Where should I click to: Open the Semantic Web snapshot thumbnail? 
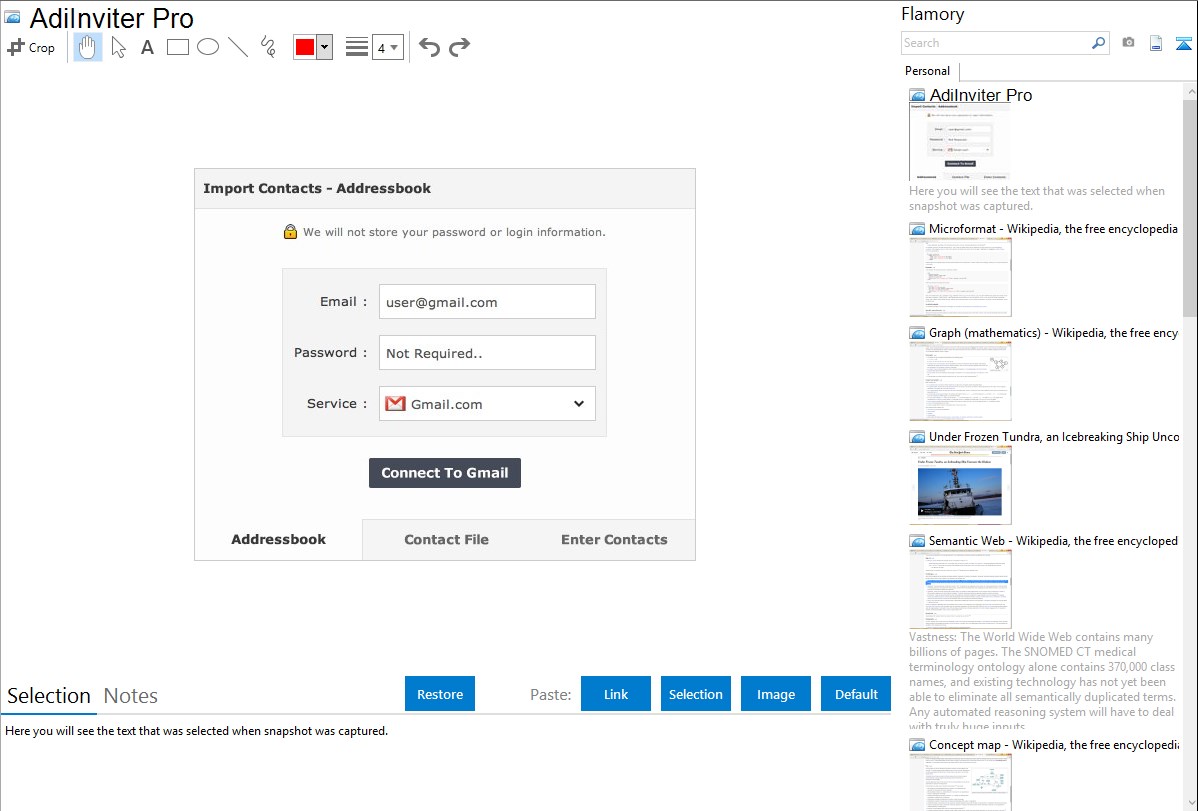coord(960,589)
